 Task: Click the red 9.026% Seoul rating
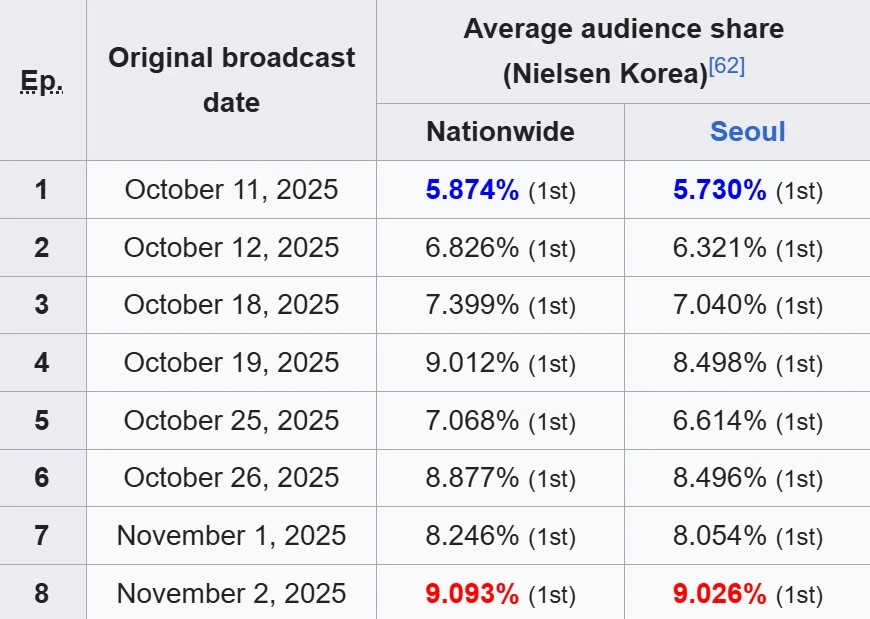[719, 594]
